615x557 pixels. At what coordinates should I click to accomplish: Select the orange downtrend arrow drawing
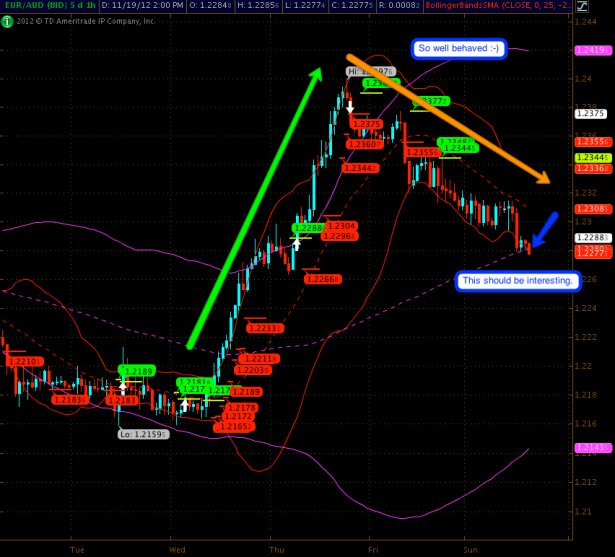(x=448, y=118)
